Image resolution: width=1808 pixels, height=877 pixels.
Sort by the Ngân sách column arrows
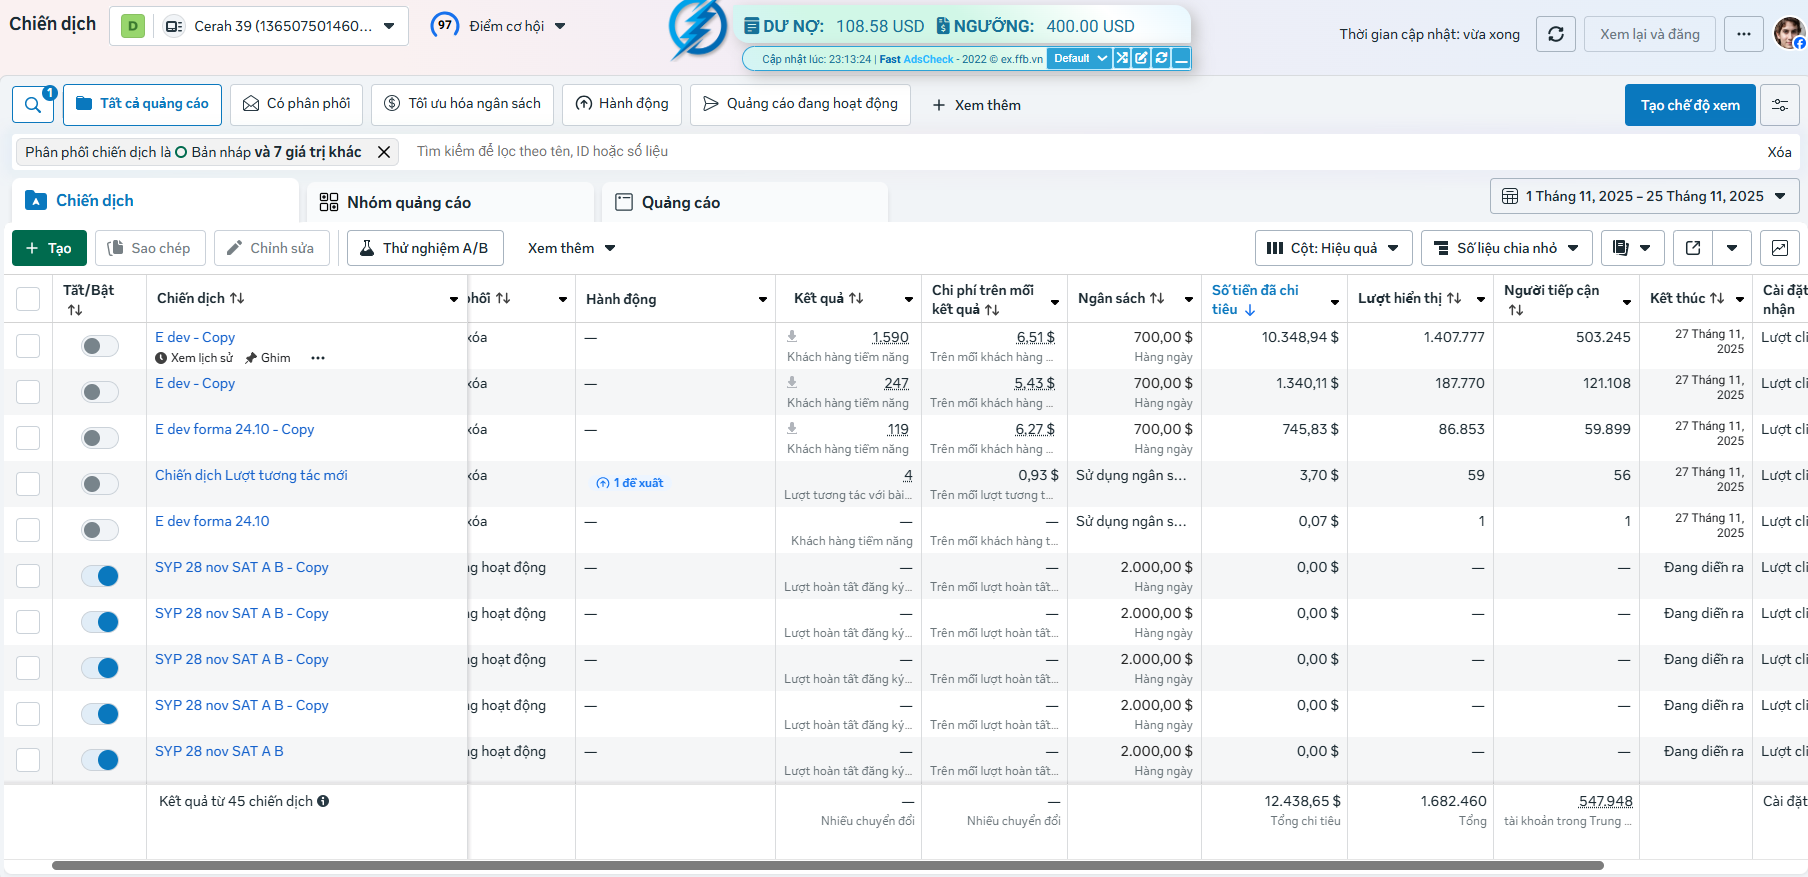[x=1157, y=298]
